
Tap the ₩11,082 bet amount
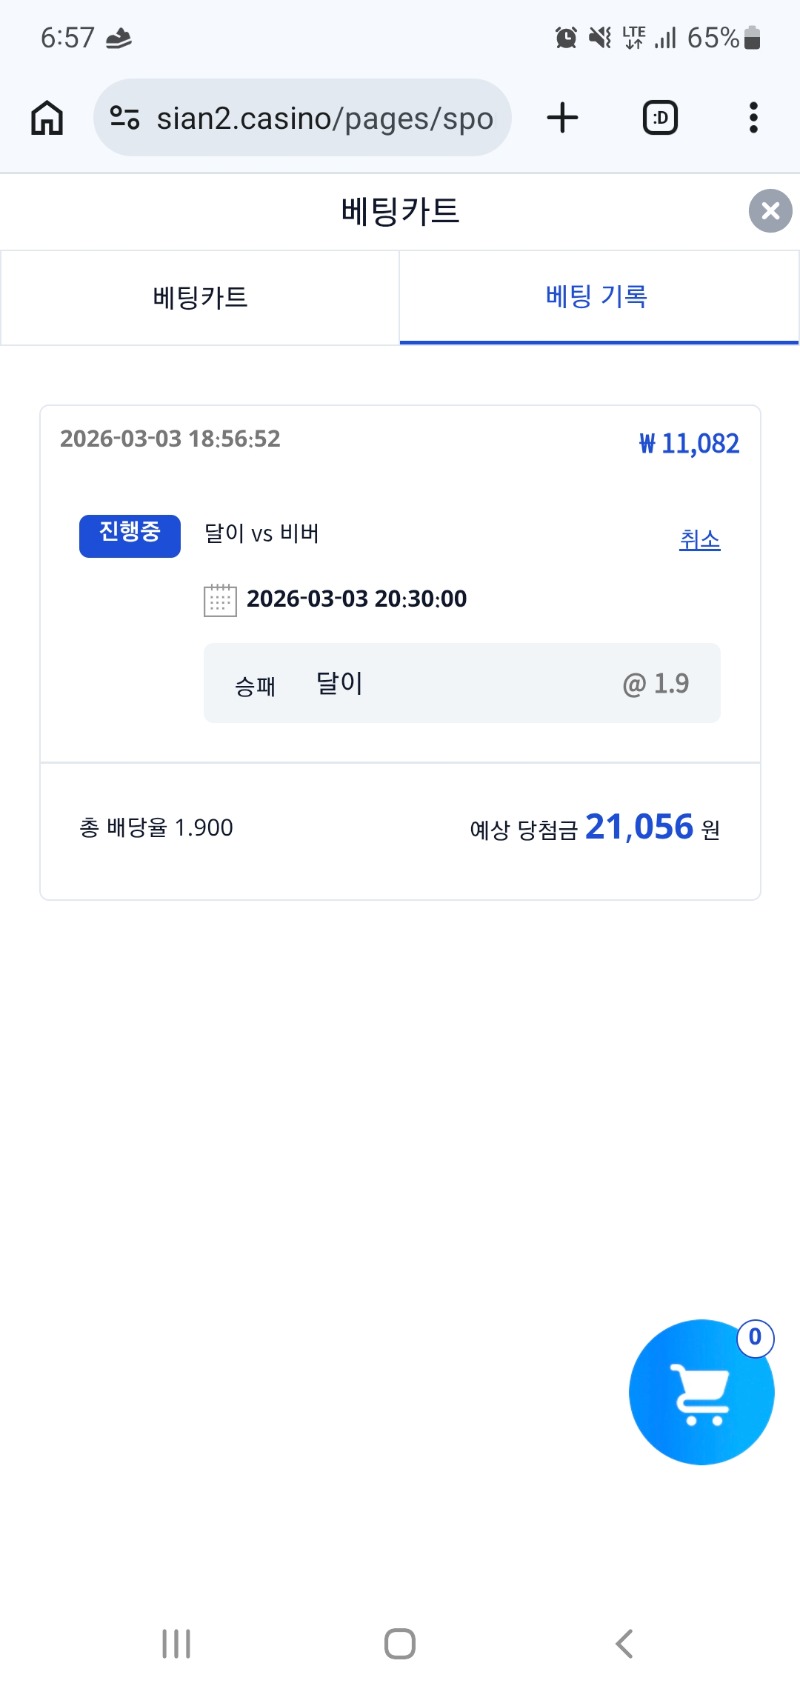tap(689, 444)
